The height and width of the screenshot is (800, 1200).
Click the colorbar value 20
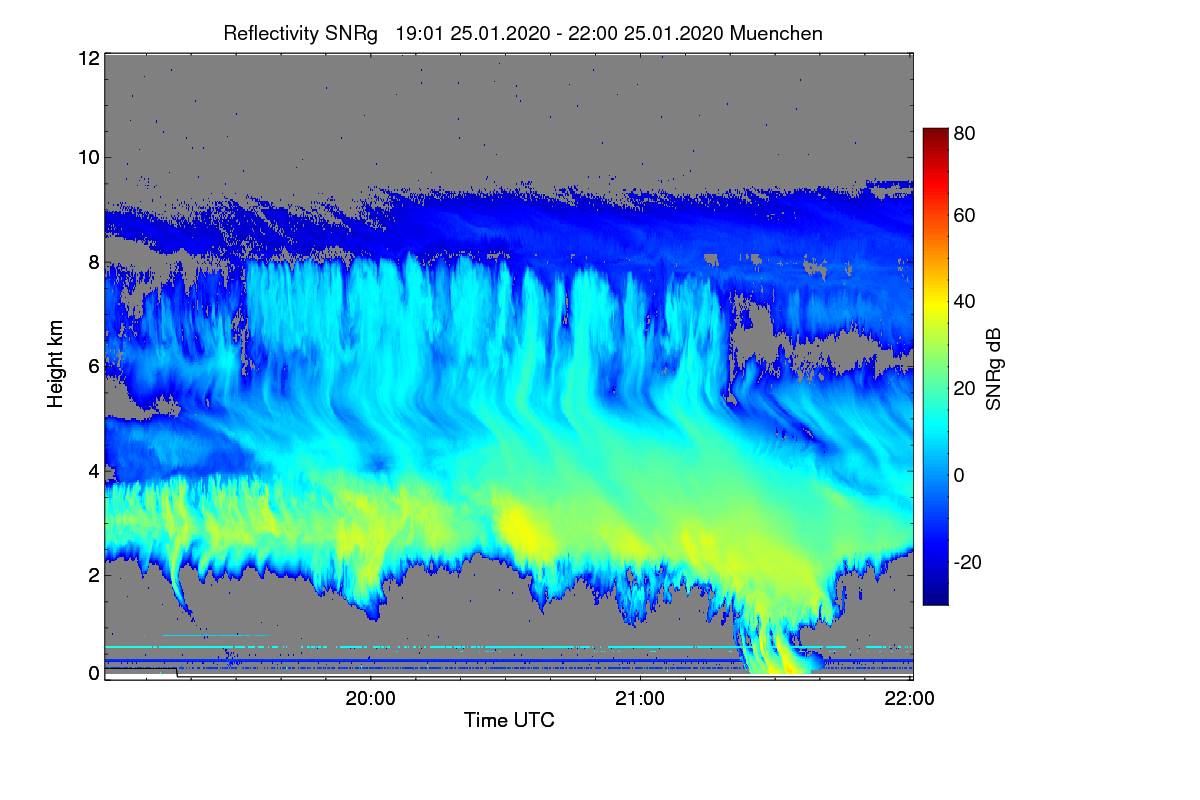coord(964,389)
